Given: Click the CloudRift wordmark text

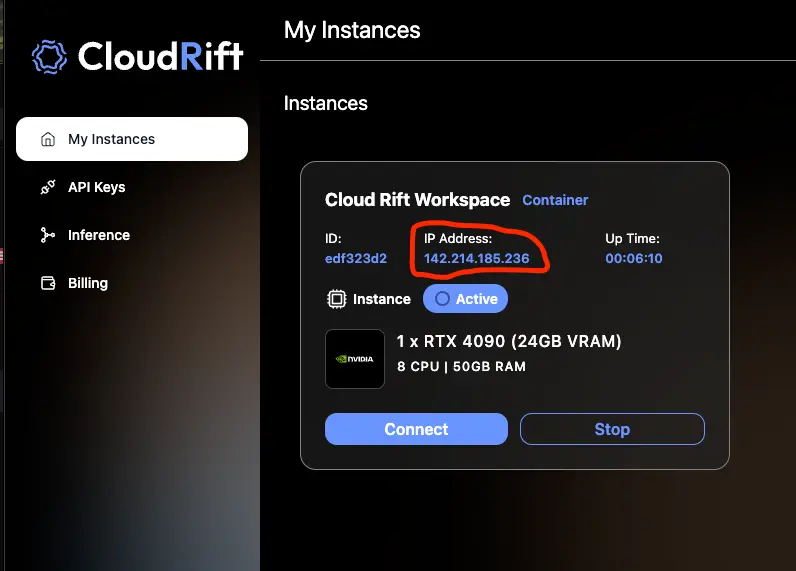Looking at the screenshot, I should click(x=160, y=56).
